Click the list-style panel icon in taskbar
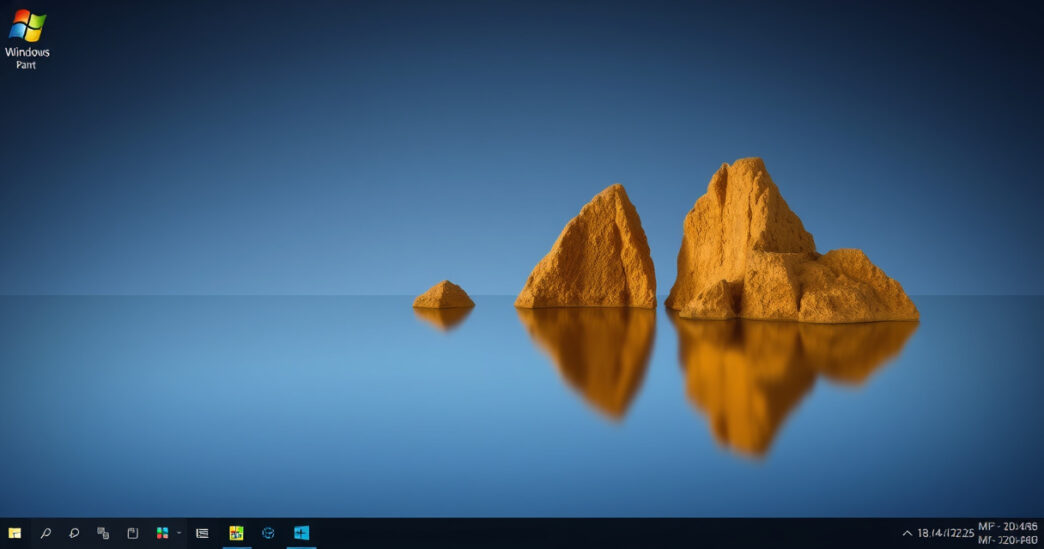 202,533
